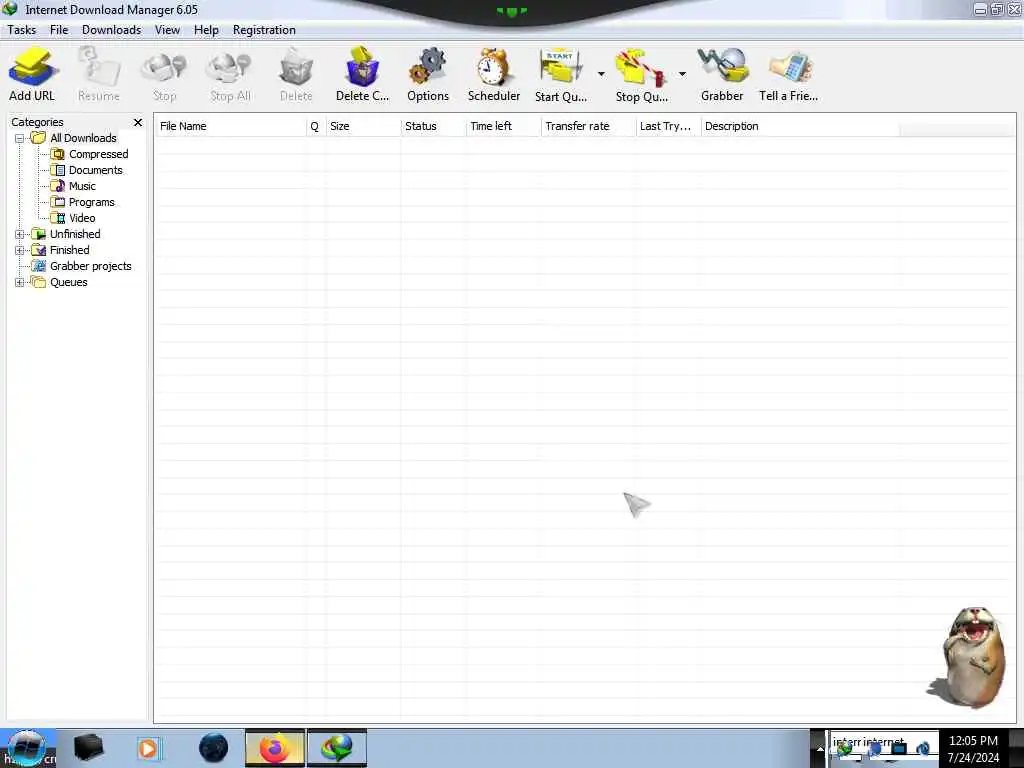Screen dimensions: 1024x768
Task: Select the Music category
Action: (x=82, y=186)
